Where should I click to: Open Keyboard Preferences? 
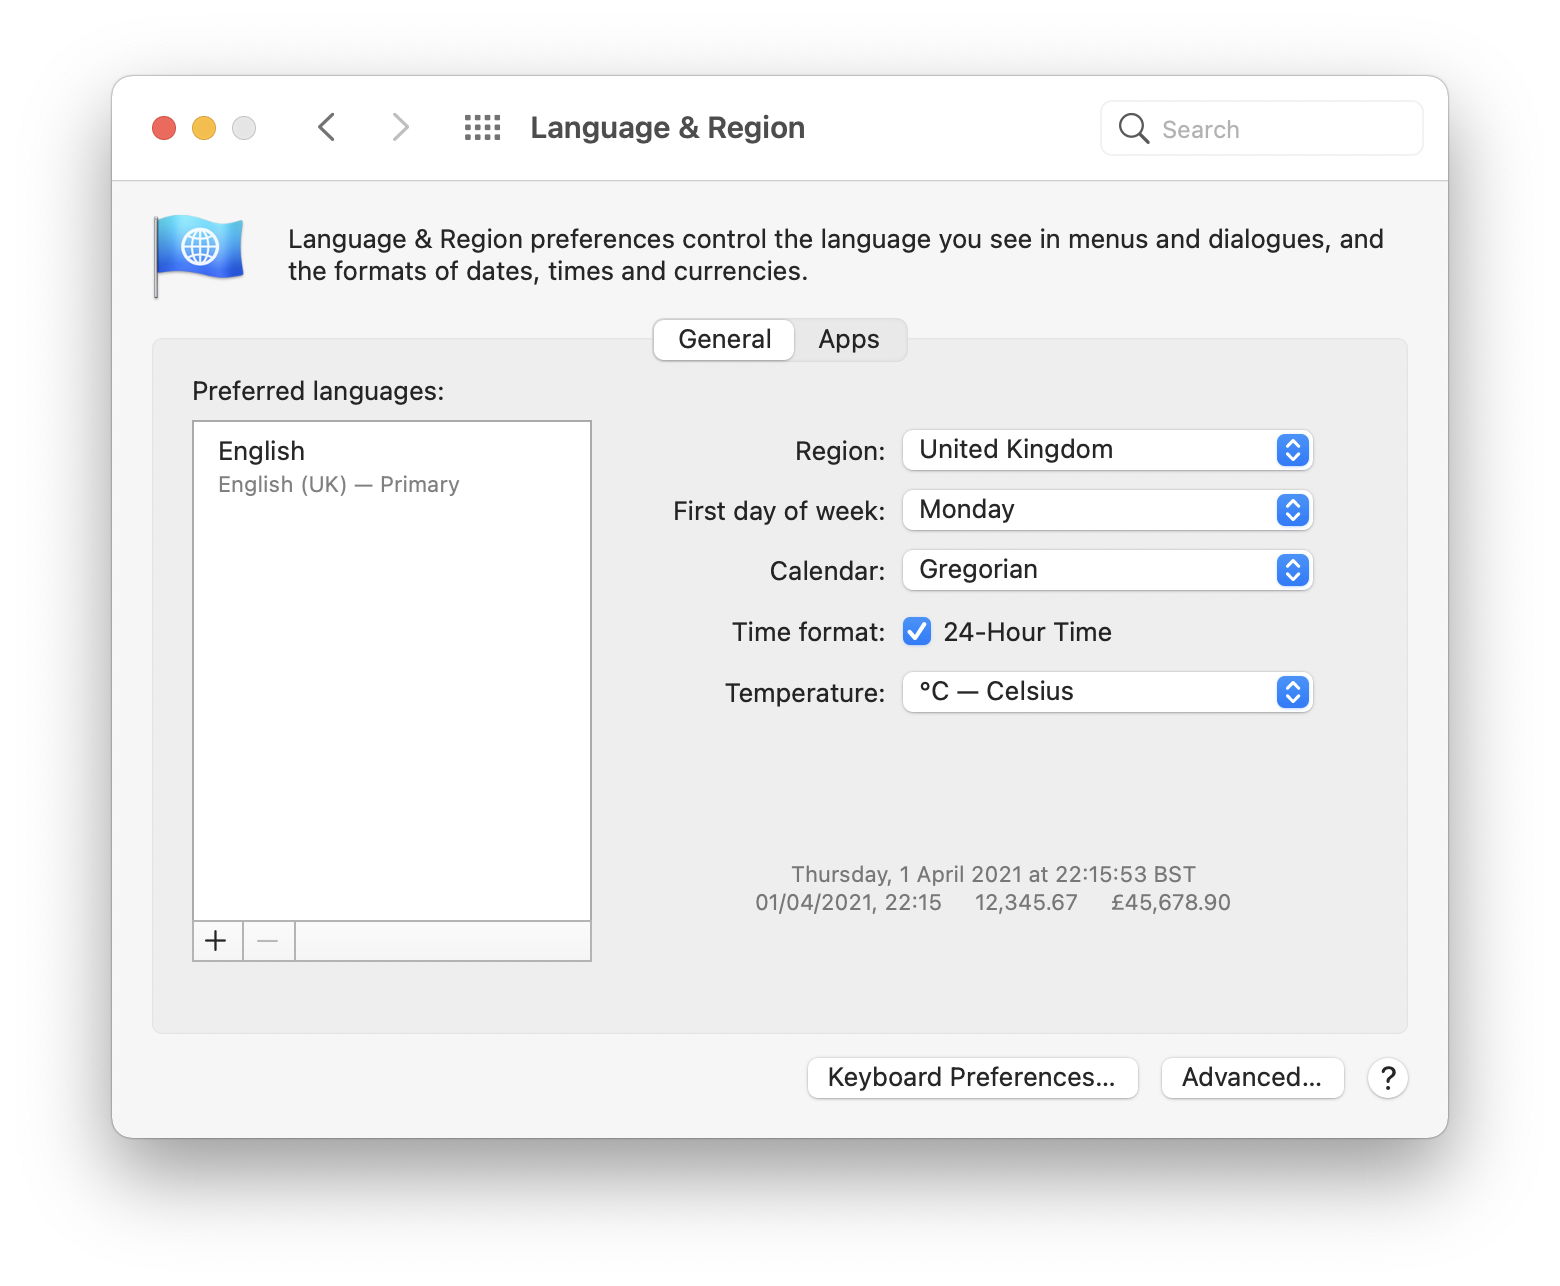coord(972,1078)
